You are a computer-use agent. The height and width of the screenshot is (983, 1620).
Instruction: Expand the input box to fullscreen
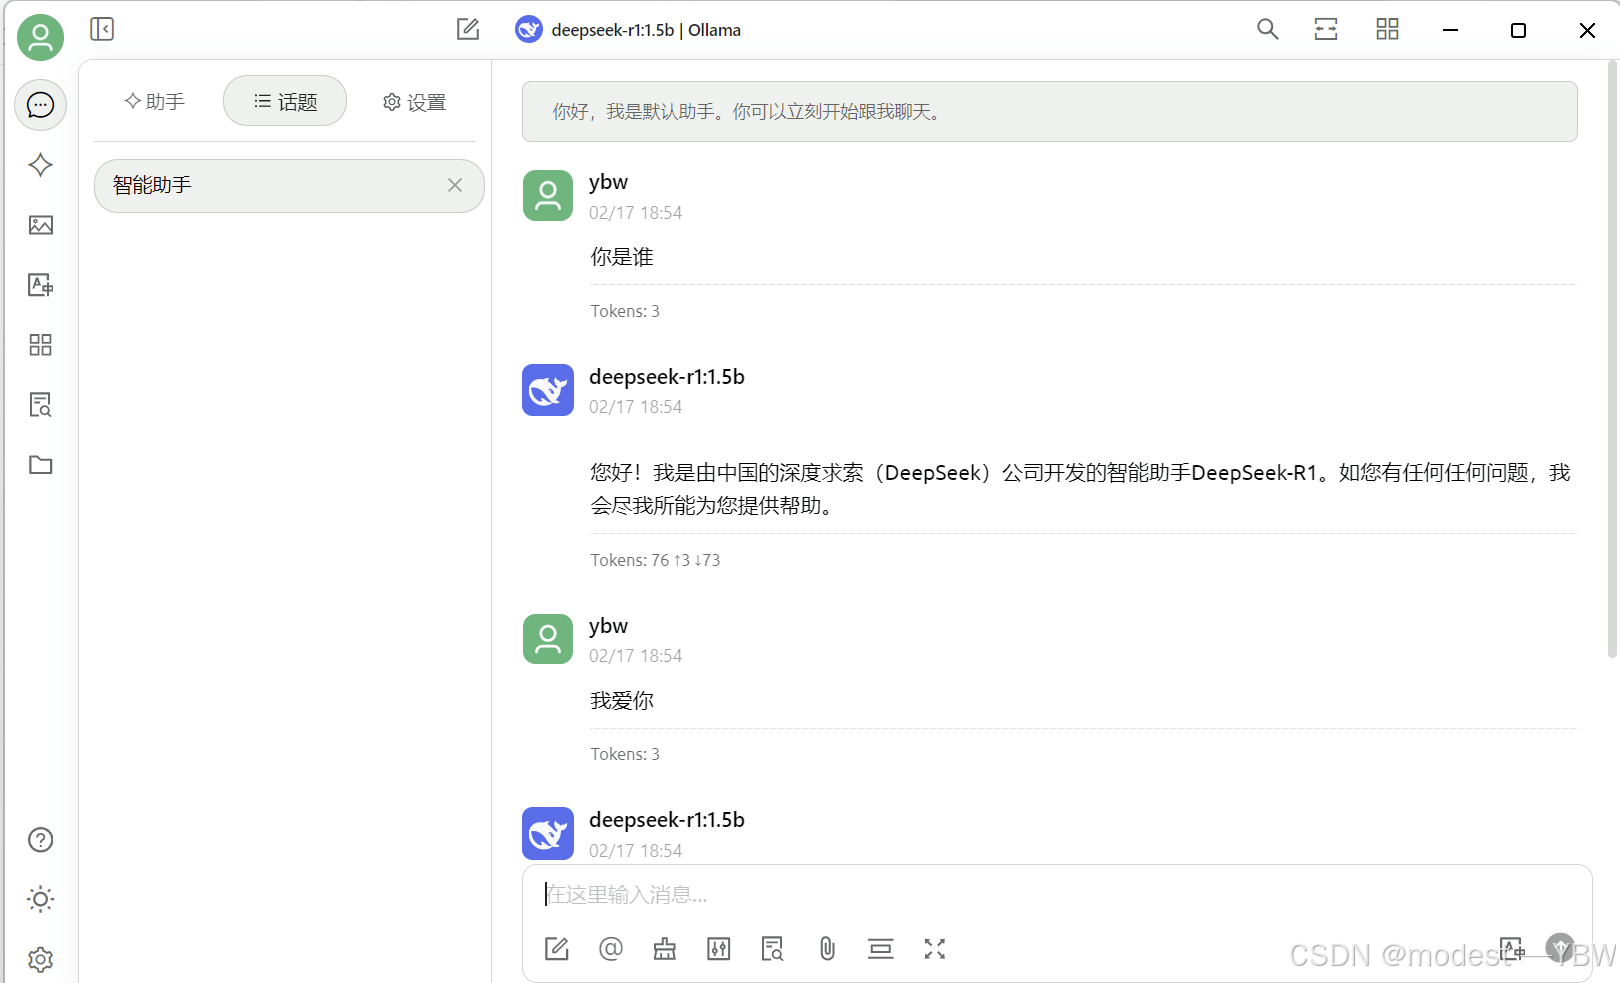pos(935,949)
